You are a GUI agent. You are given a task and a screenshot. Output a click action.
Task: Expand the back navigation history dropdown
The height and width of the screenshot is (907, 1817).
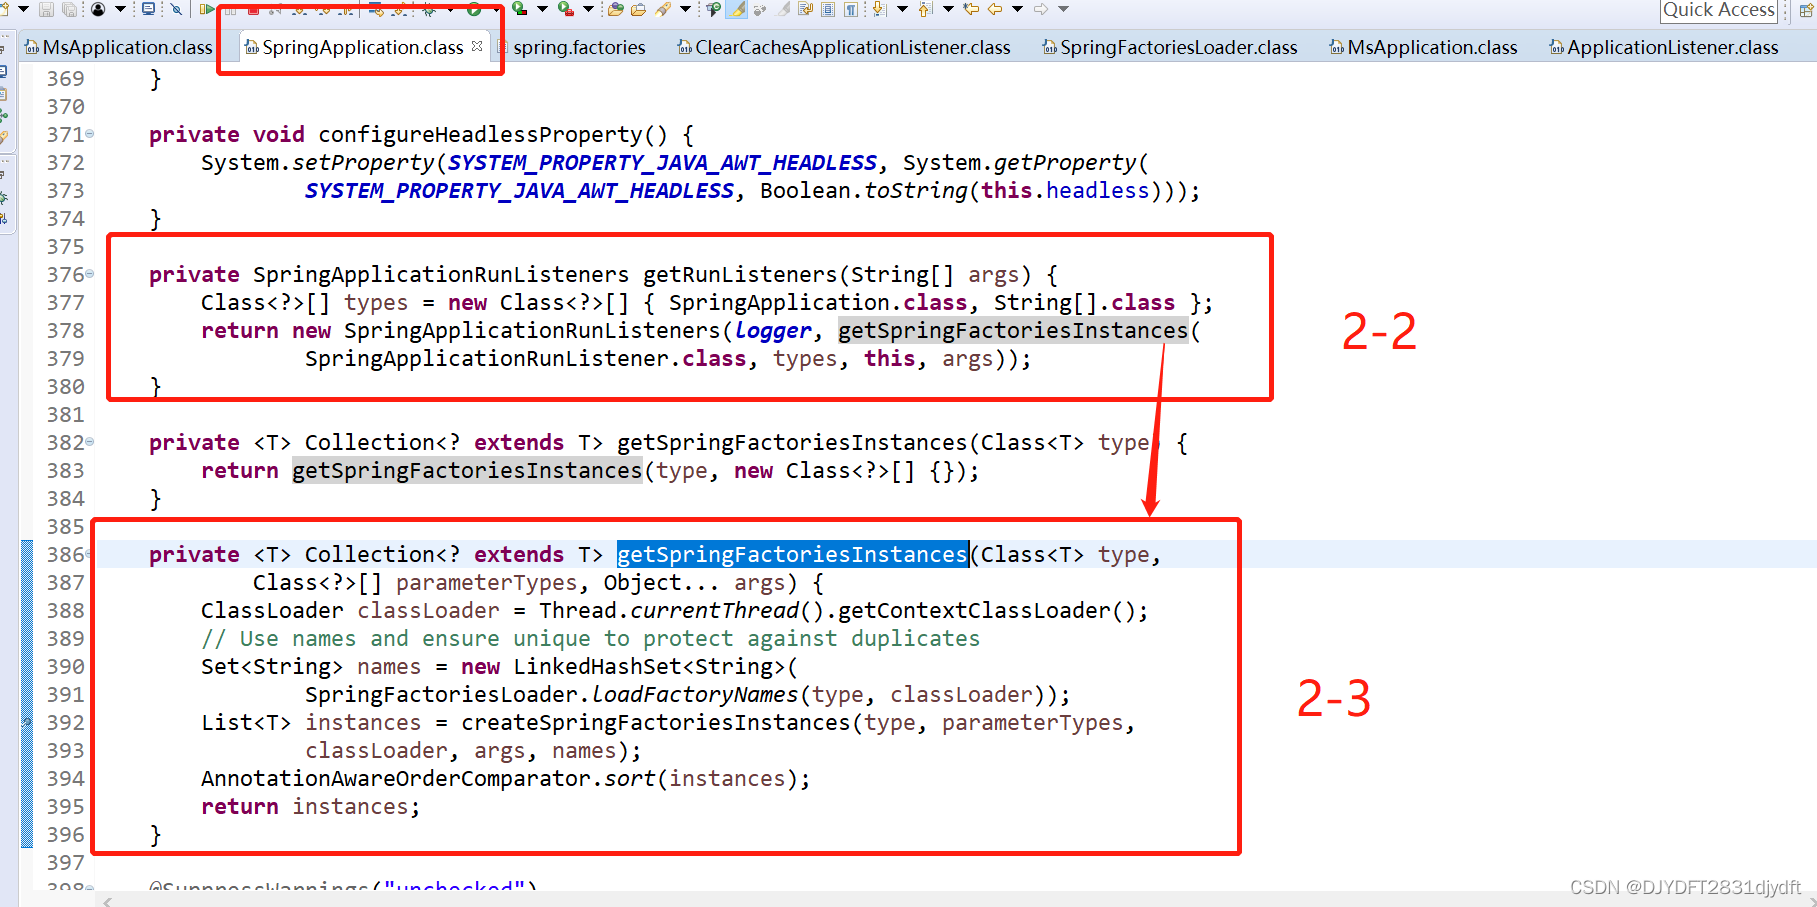coord(1017,11)
